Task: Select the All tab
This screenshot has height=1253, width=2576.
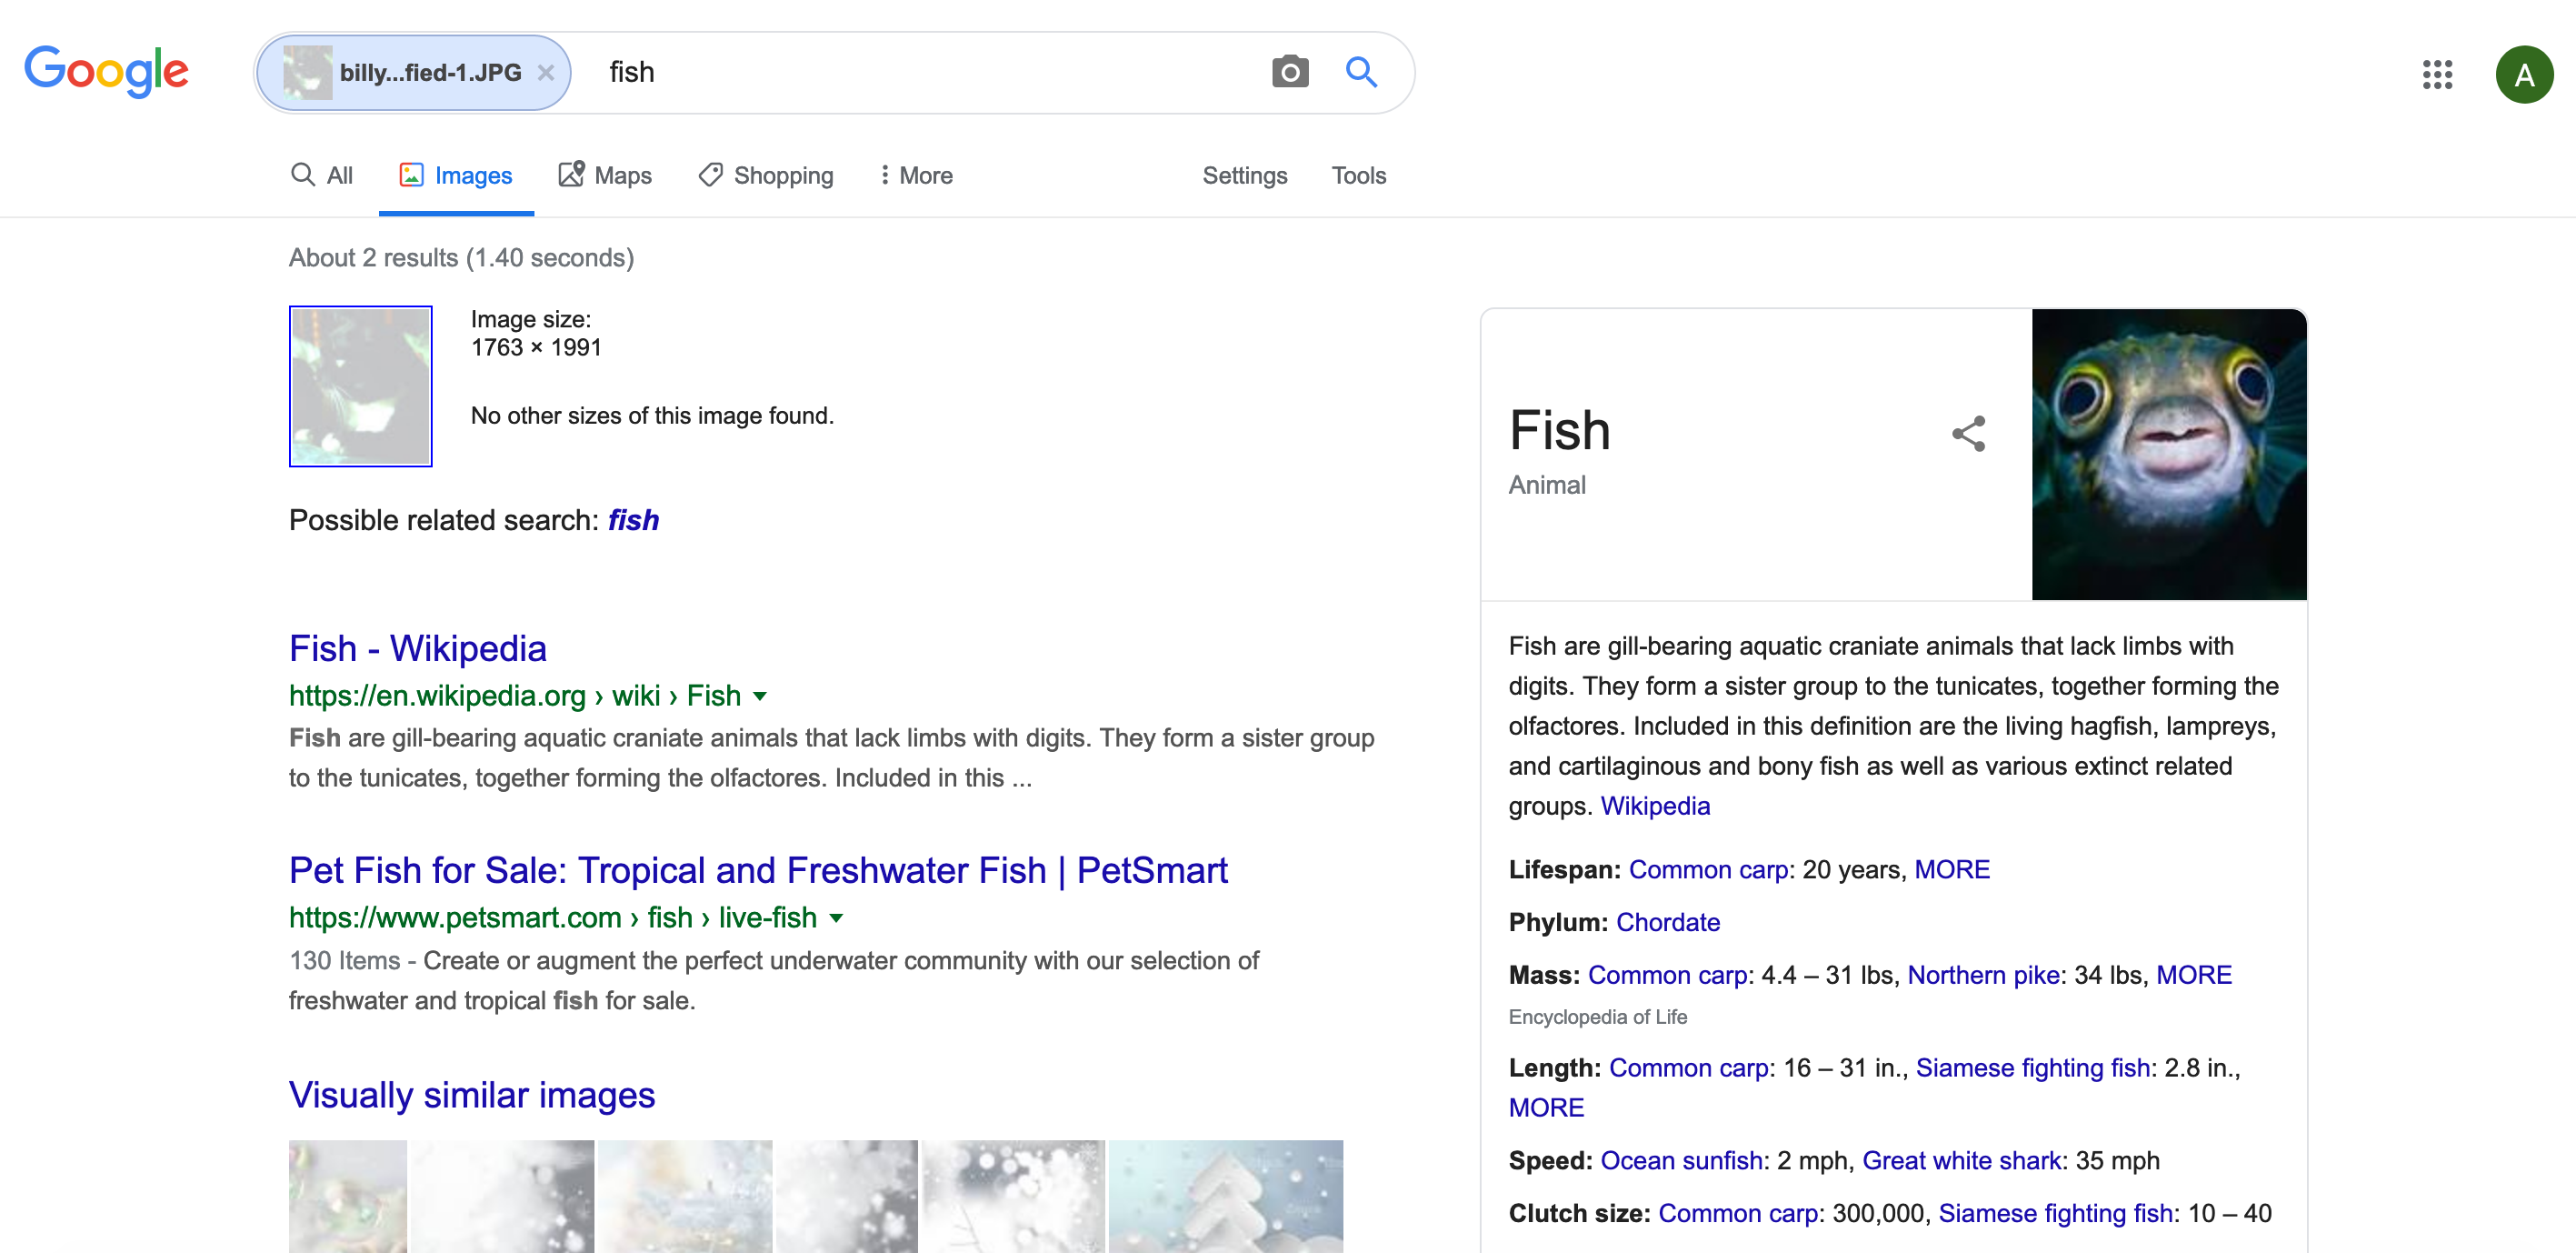Action: click(x=320, y=175)
